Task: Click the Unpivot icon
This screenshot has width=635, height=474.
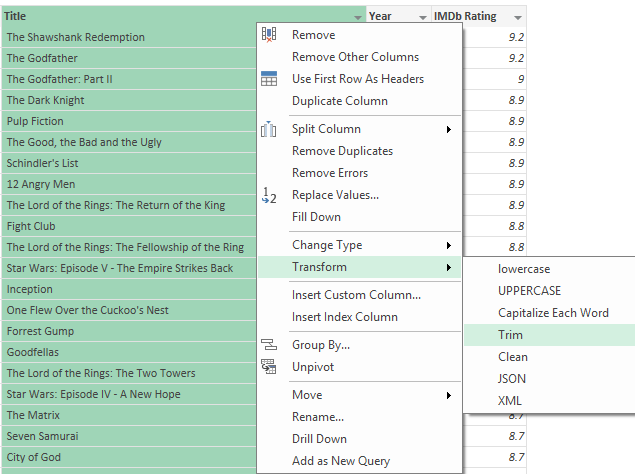Action: point(269,367)
